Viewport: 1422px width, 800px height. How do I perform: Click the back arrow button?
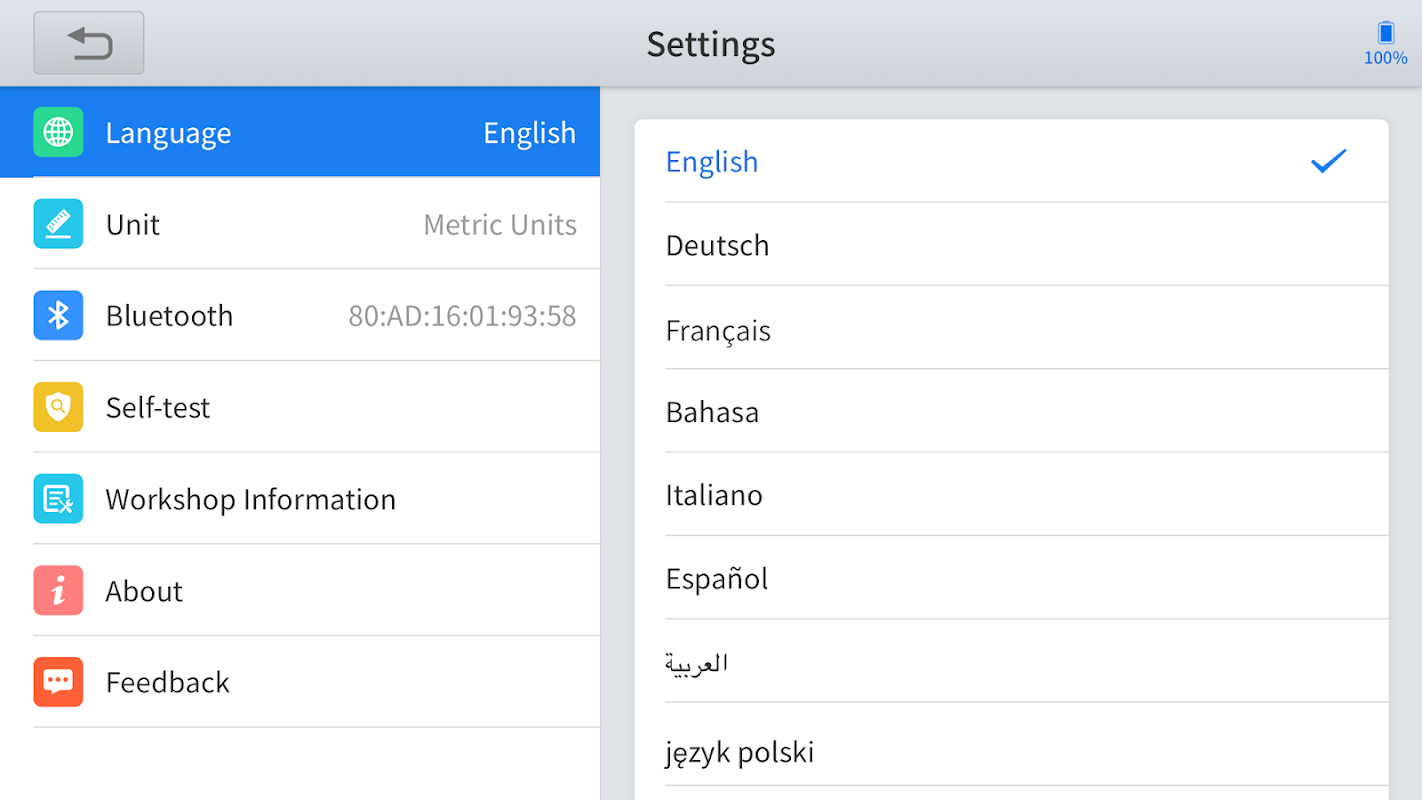tap(89, 43)
